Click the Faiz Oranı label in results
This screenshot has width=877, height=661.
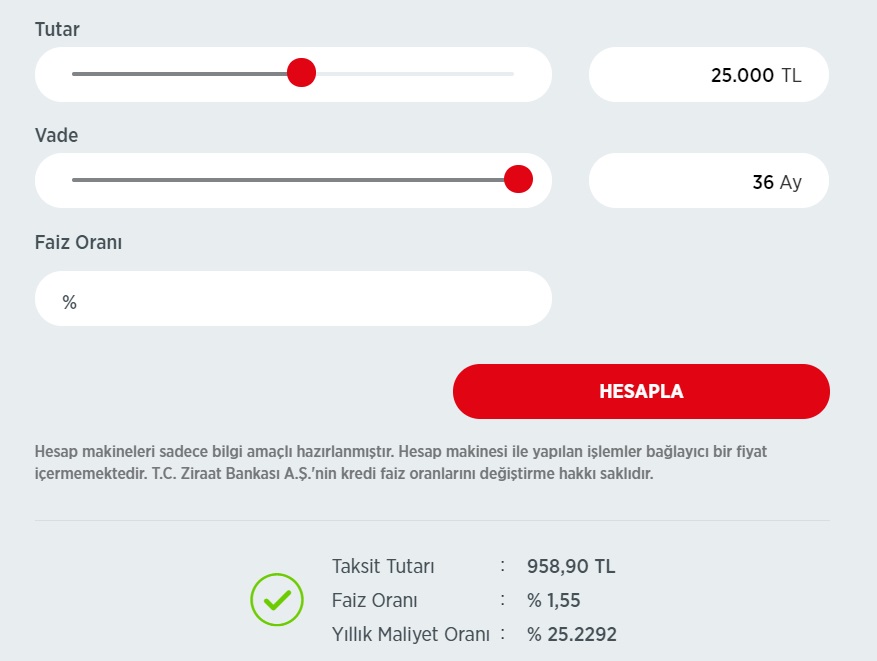coord(375,601)
